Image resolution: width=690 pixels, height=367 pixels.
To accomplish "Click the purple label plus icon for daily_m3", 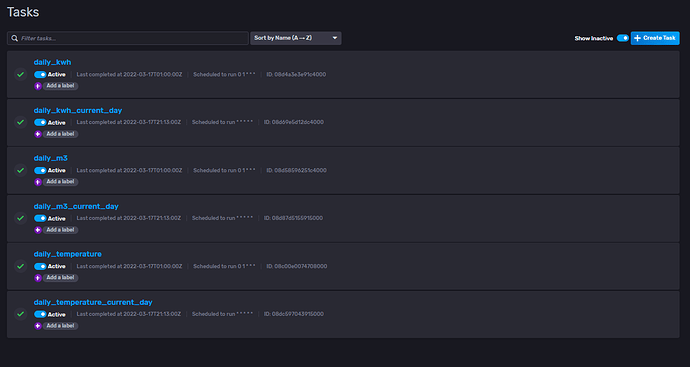I will 38,182.
